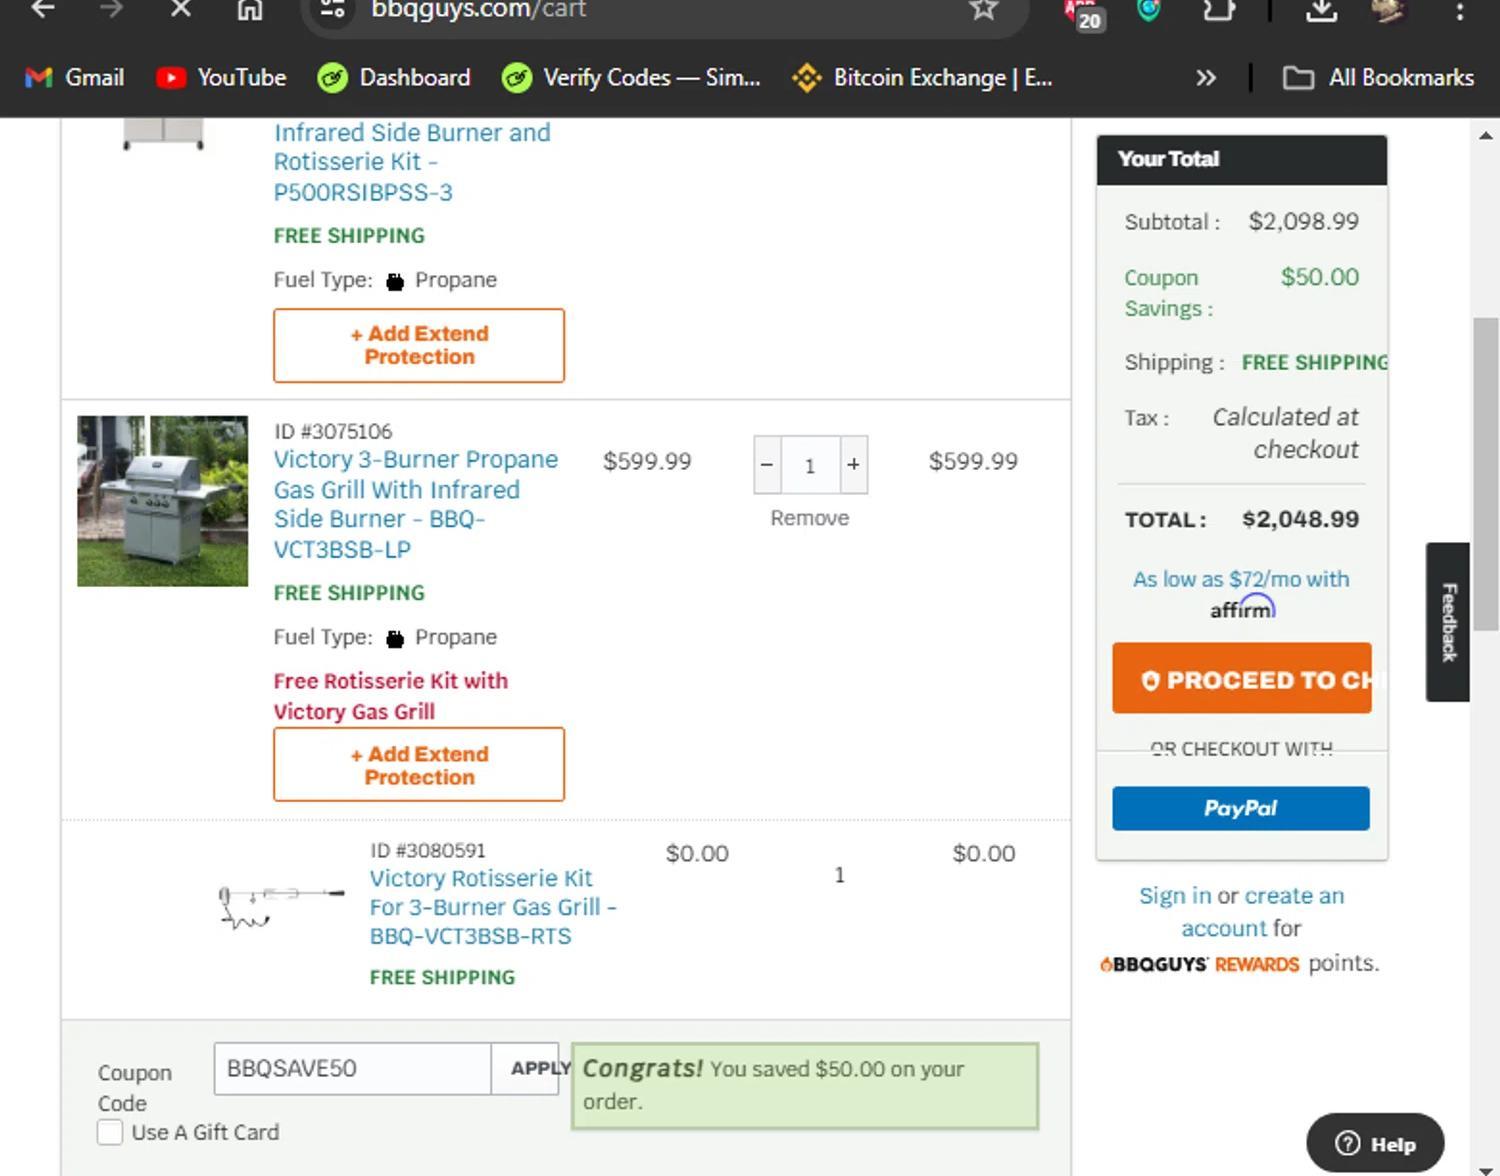
Task: Bookmark this page with the star icon
Action: [984, 9]
